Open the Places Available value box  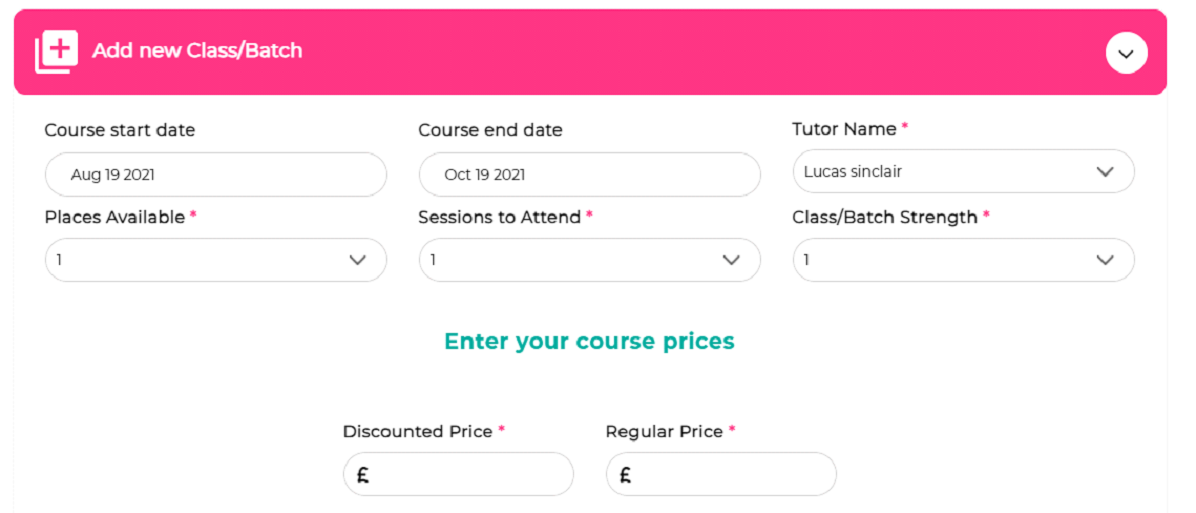pos(216,260)
